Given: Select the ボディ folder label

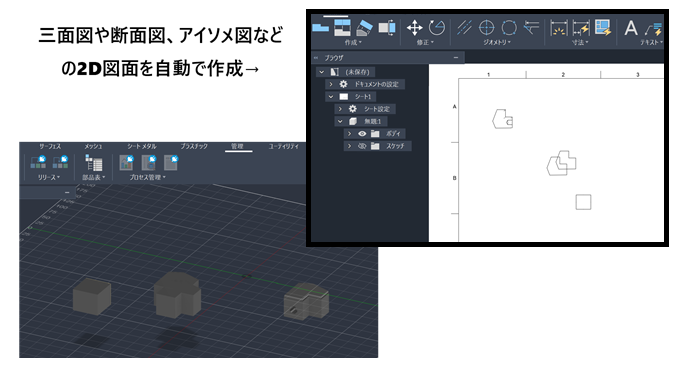Looking at the screenshot, I should tap(393, 134).
